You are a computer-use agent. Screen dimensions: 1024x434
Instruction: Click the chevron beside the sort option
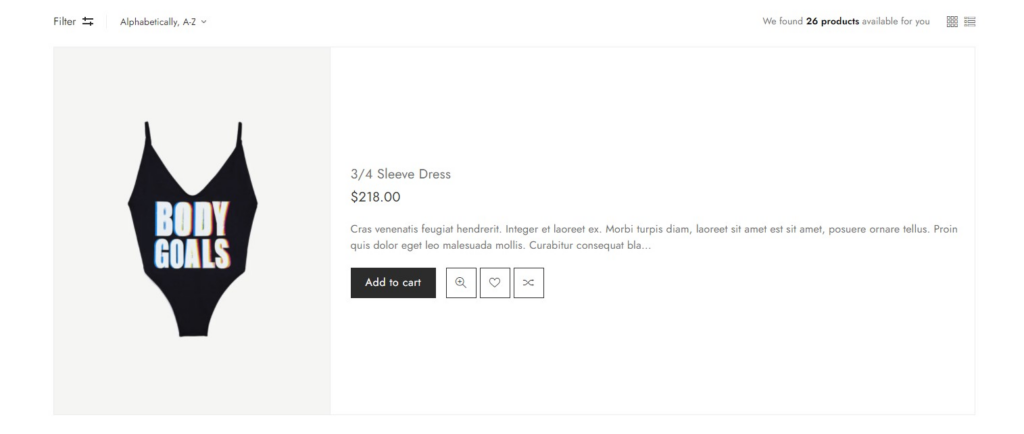tap(204, 22)
